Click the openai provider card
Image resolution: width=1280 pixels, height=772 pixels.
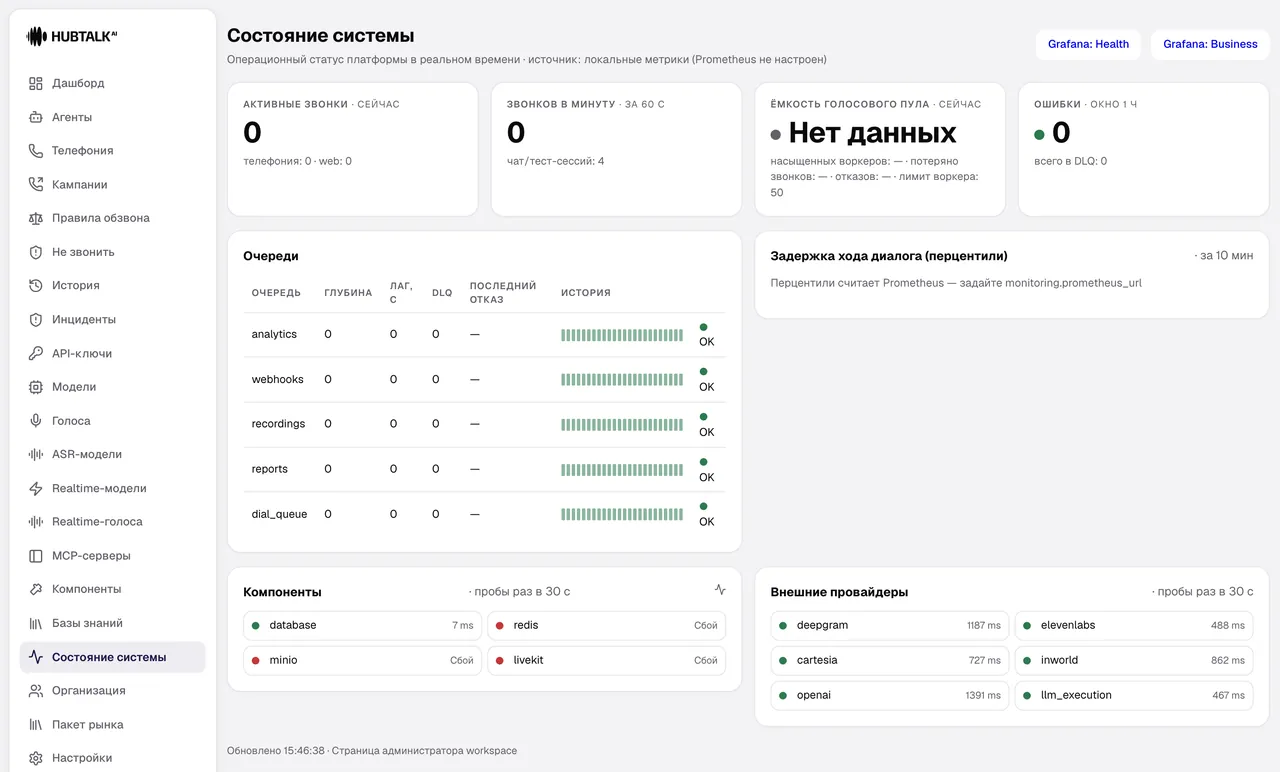pyautogui.click(x=890, y=695)
